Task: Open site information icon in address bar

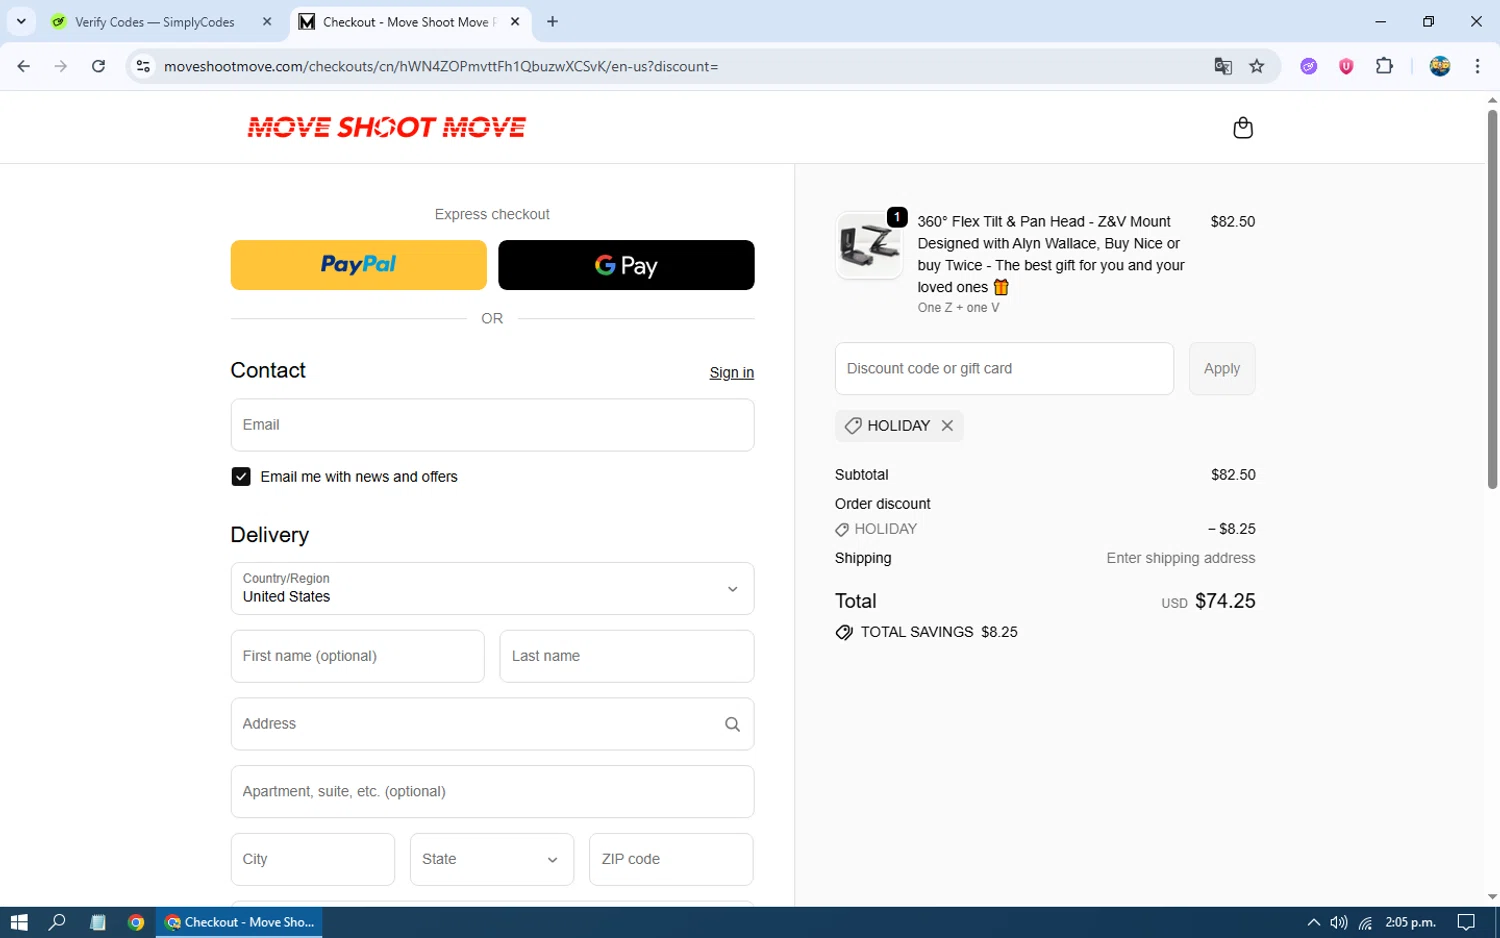Action: click(x=143, y=66)
